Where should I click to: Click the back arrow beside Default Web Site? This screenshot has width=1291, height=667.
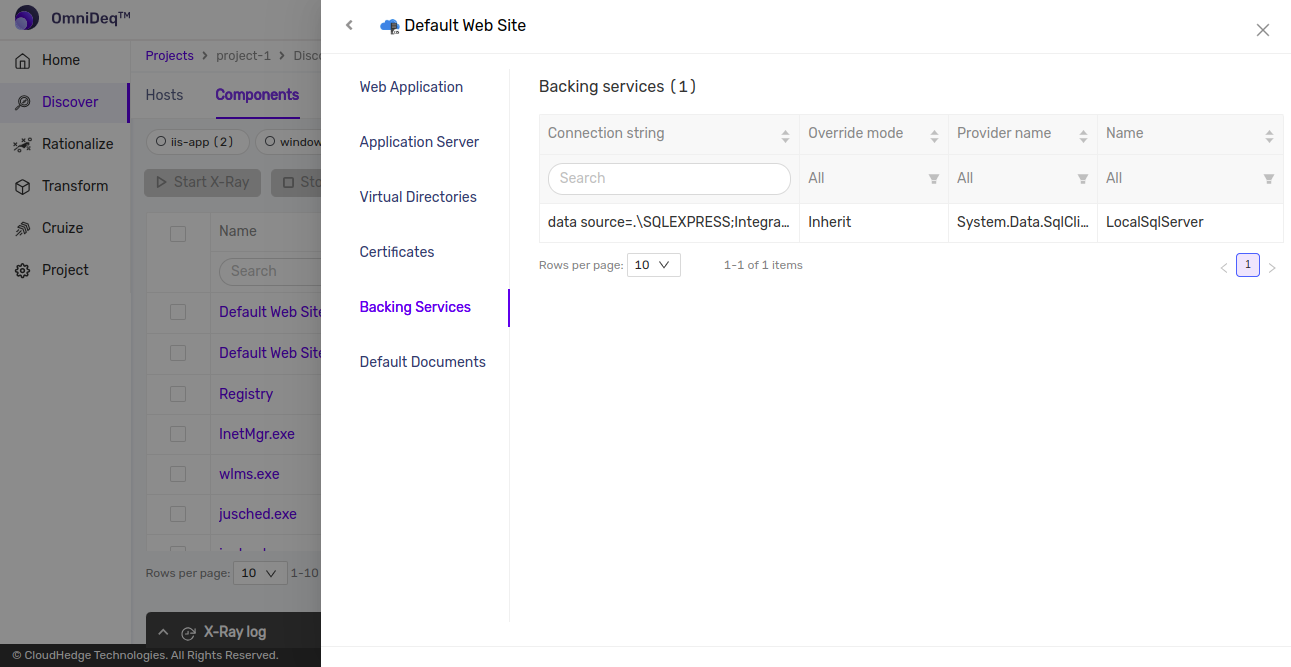349,25
